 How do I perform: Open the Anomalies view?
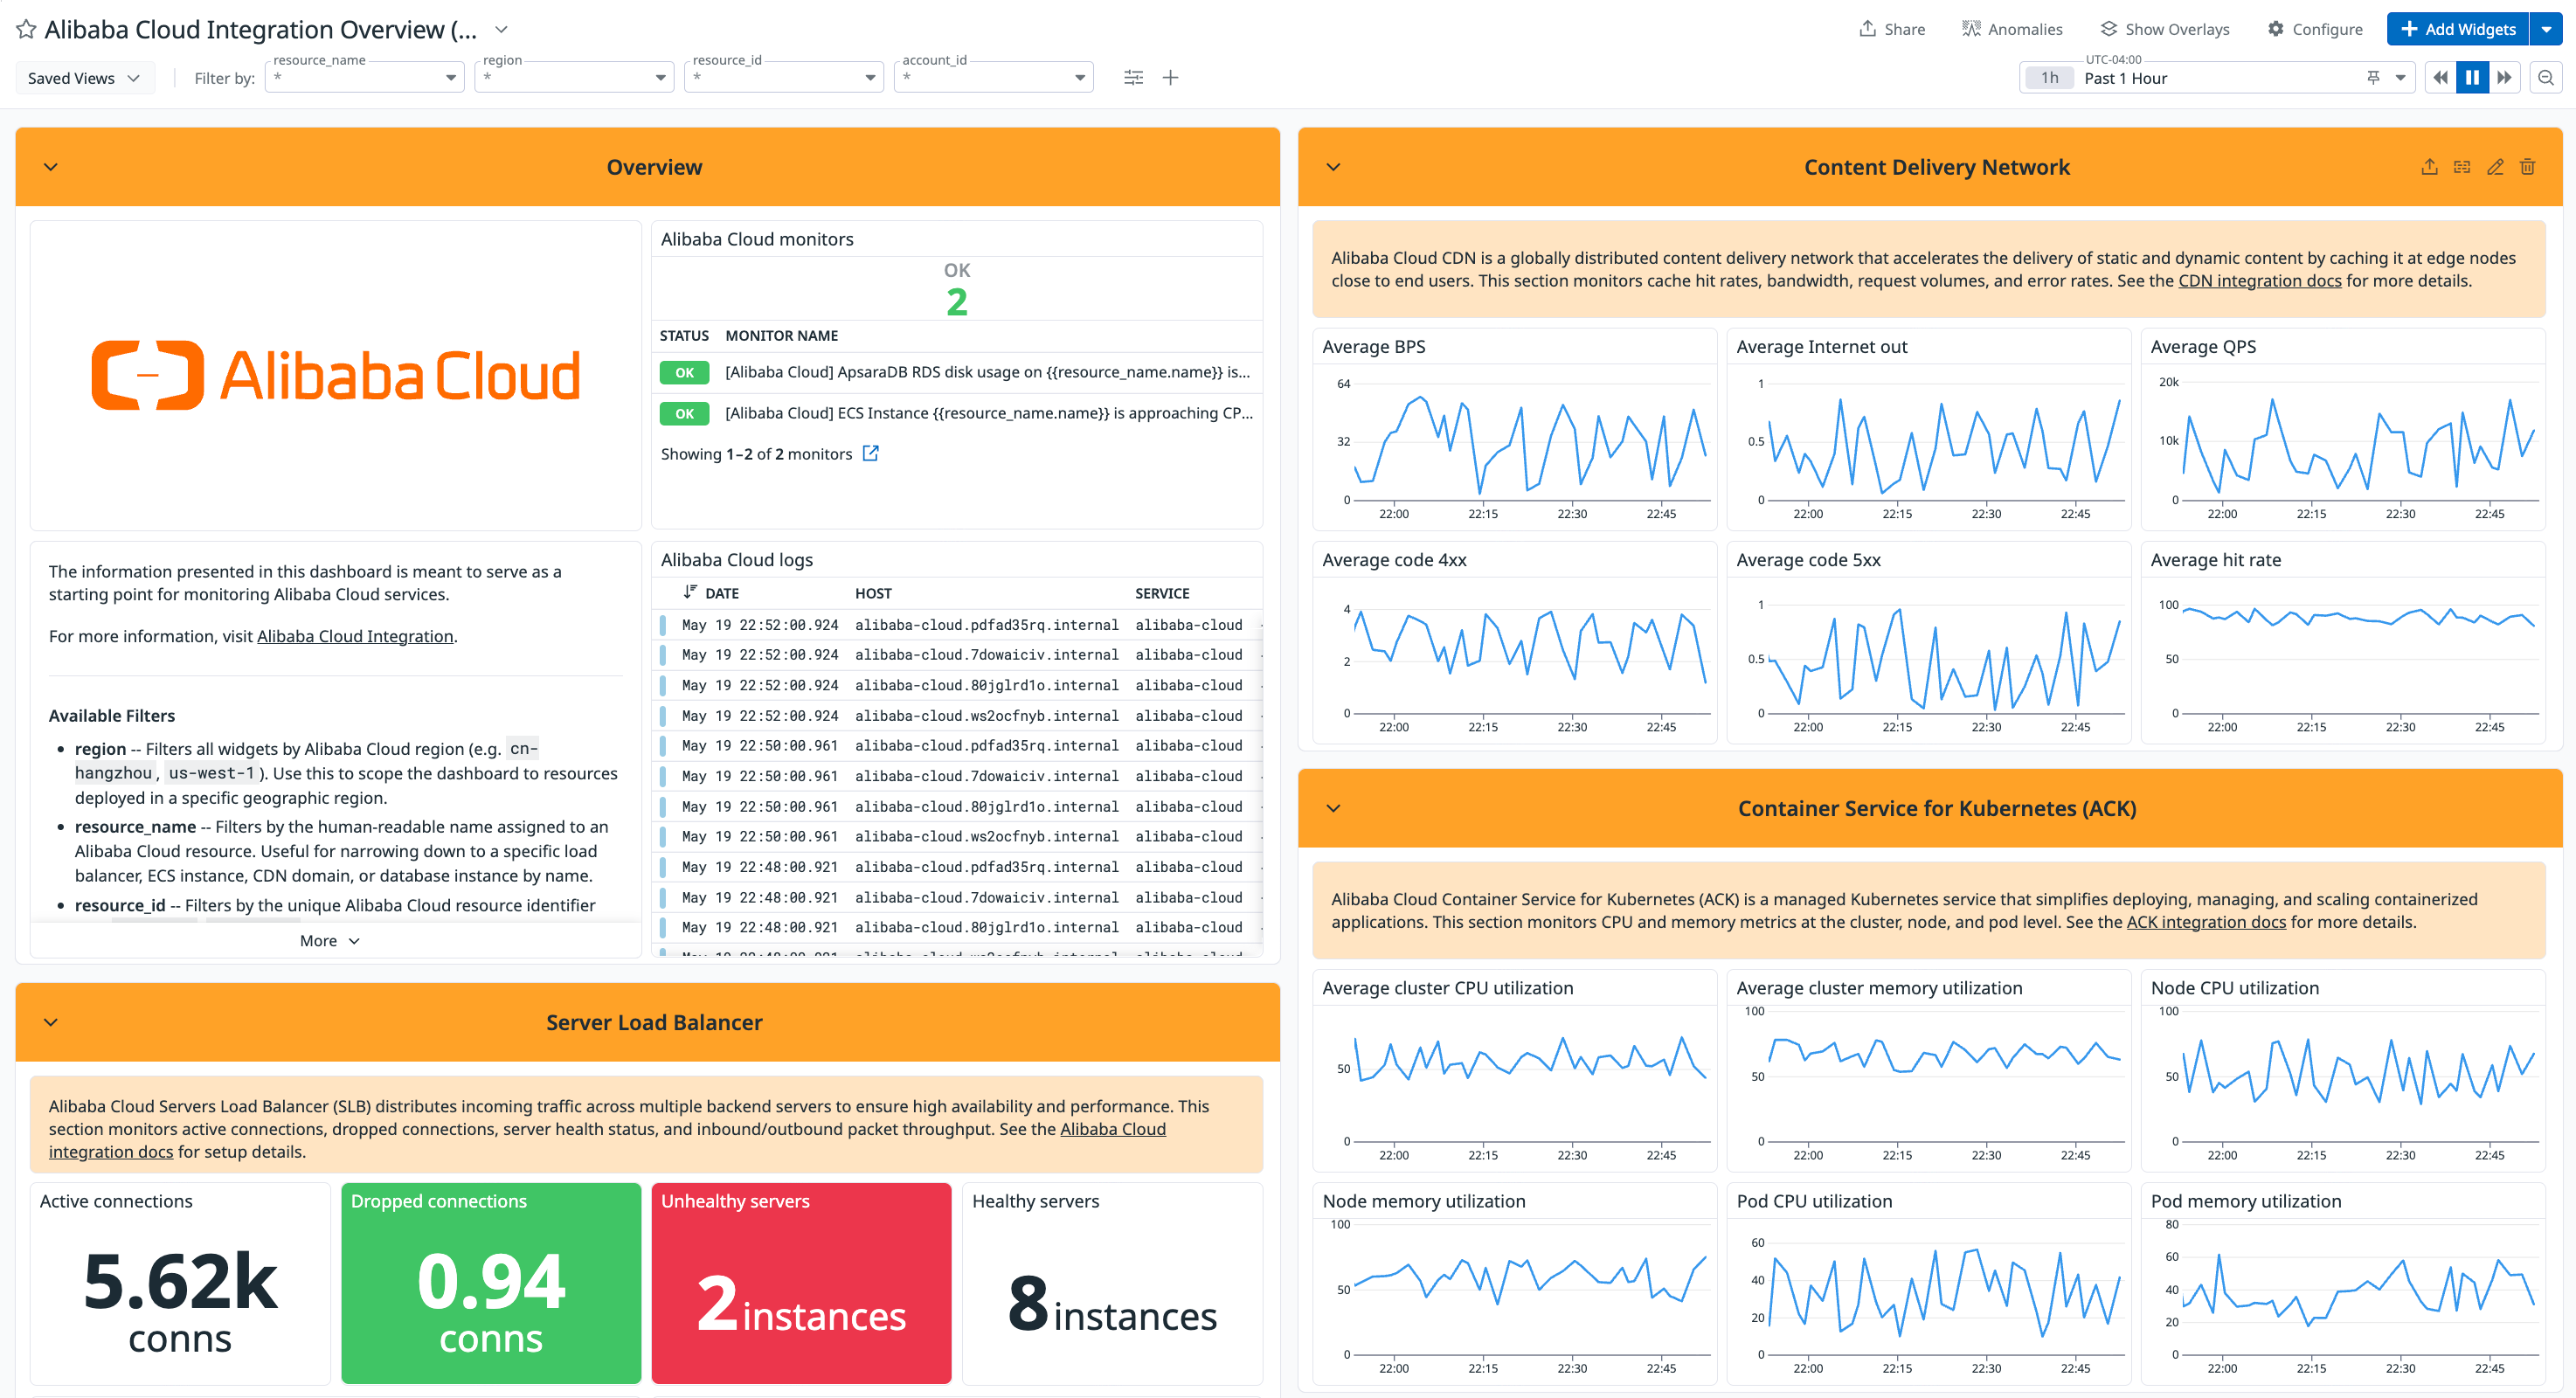(2012, 29)
